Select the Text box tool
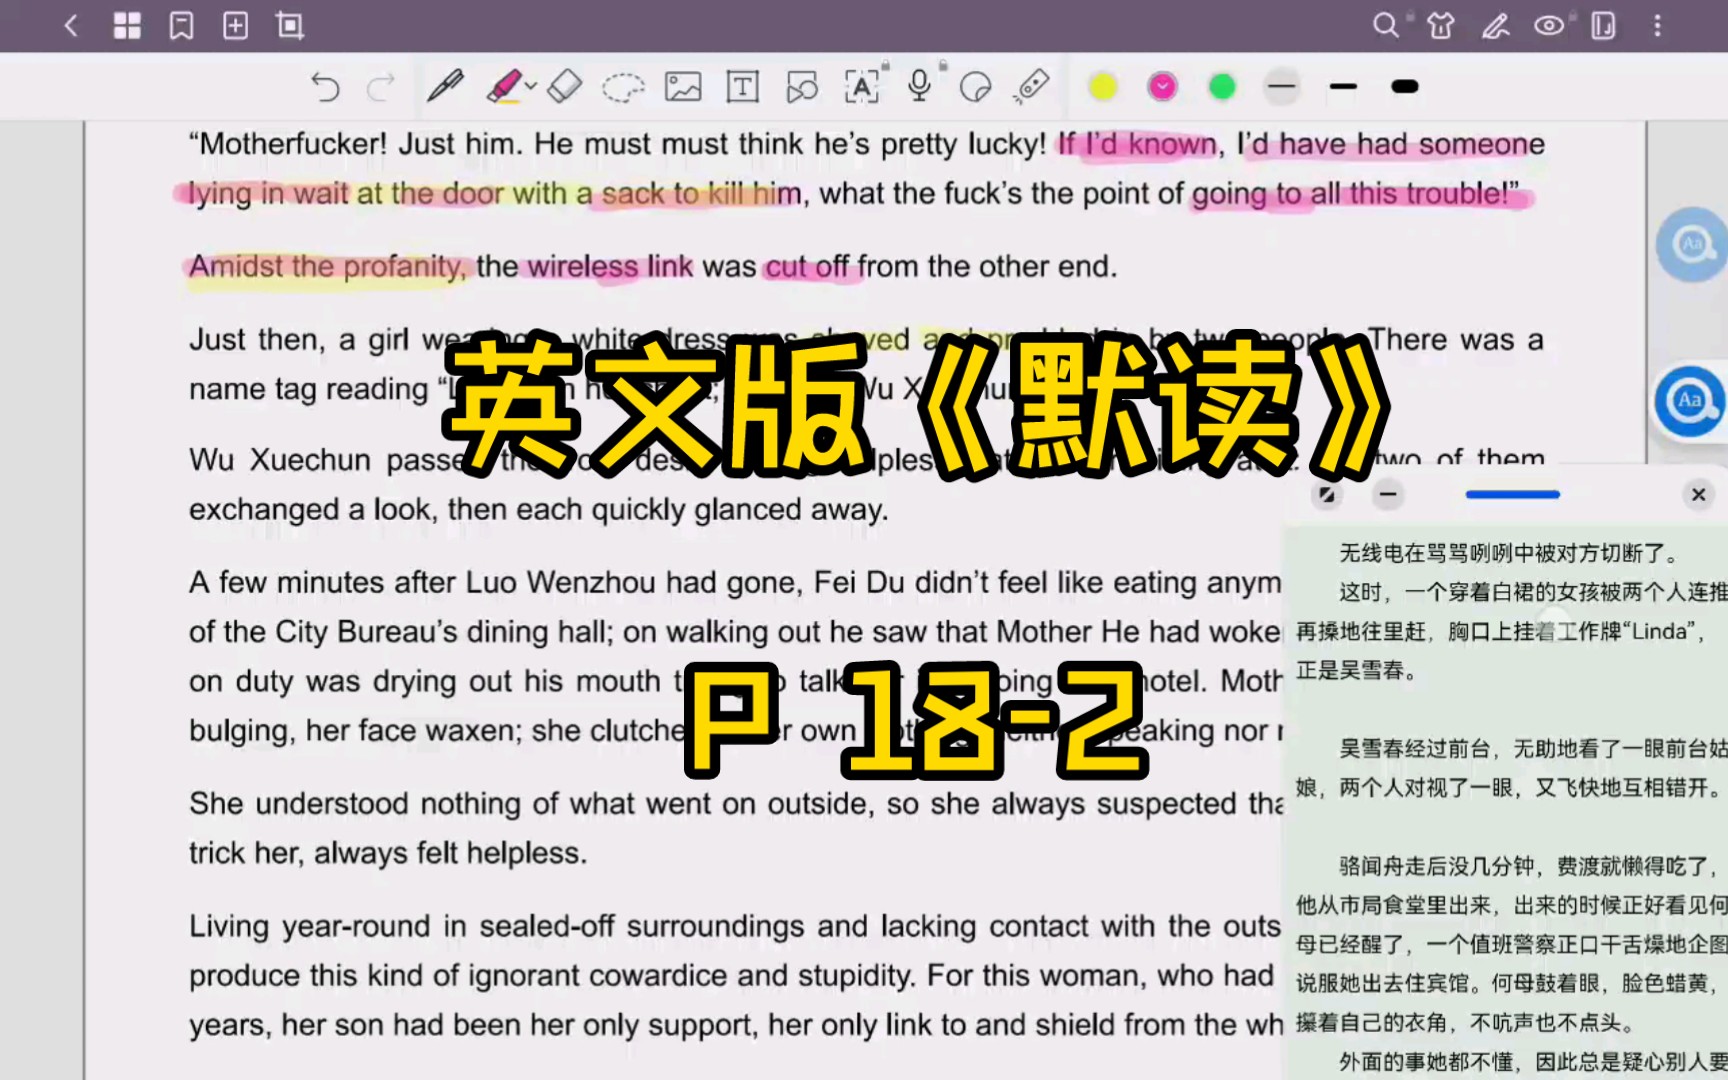1728x1080 pixels. coord(742,87)
